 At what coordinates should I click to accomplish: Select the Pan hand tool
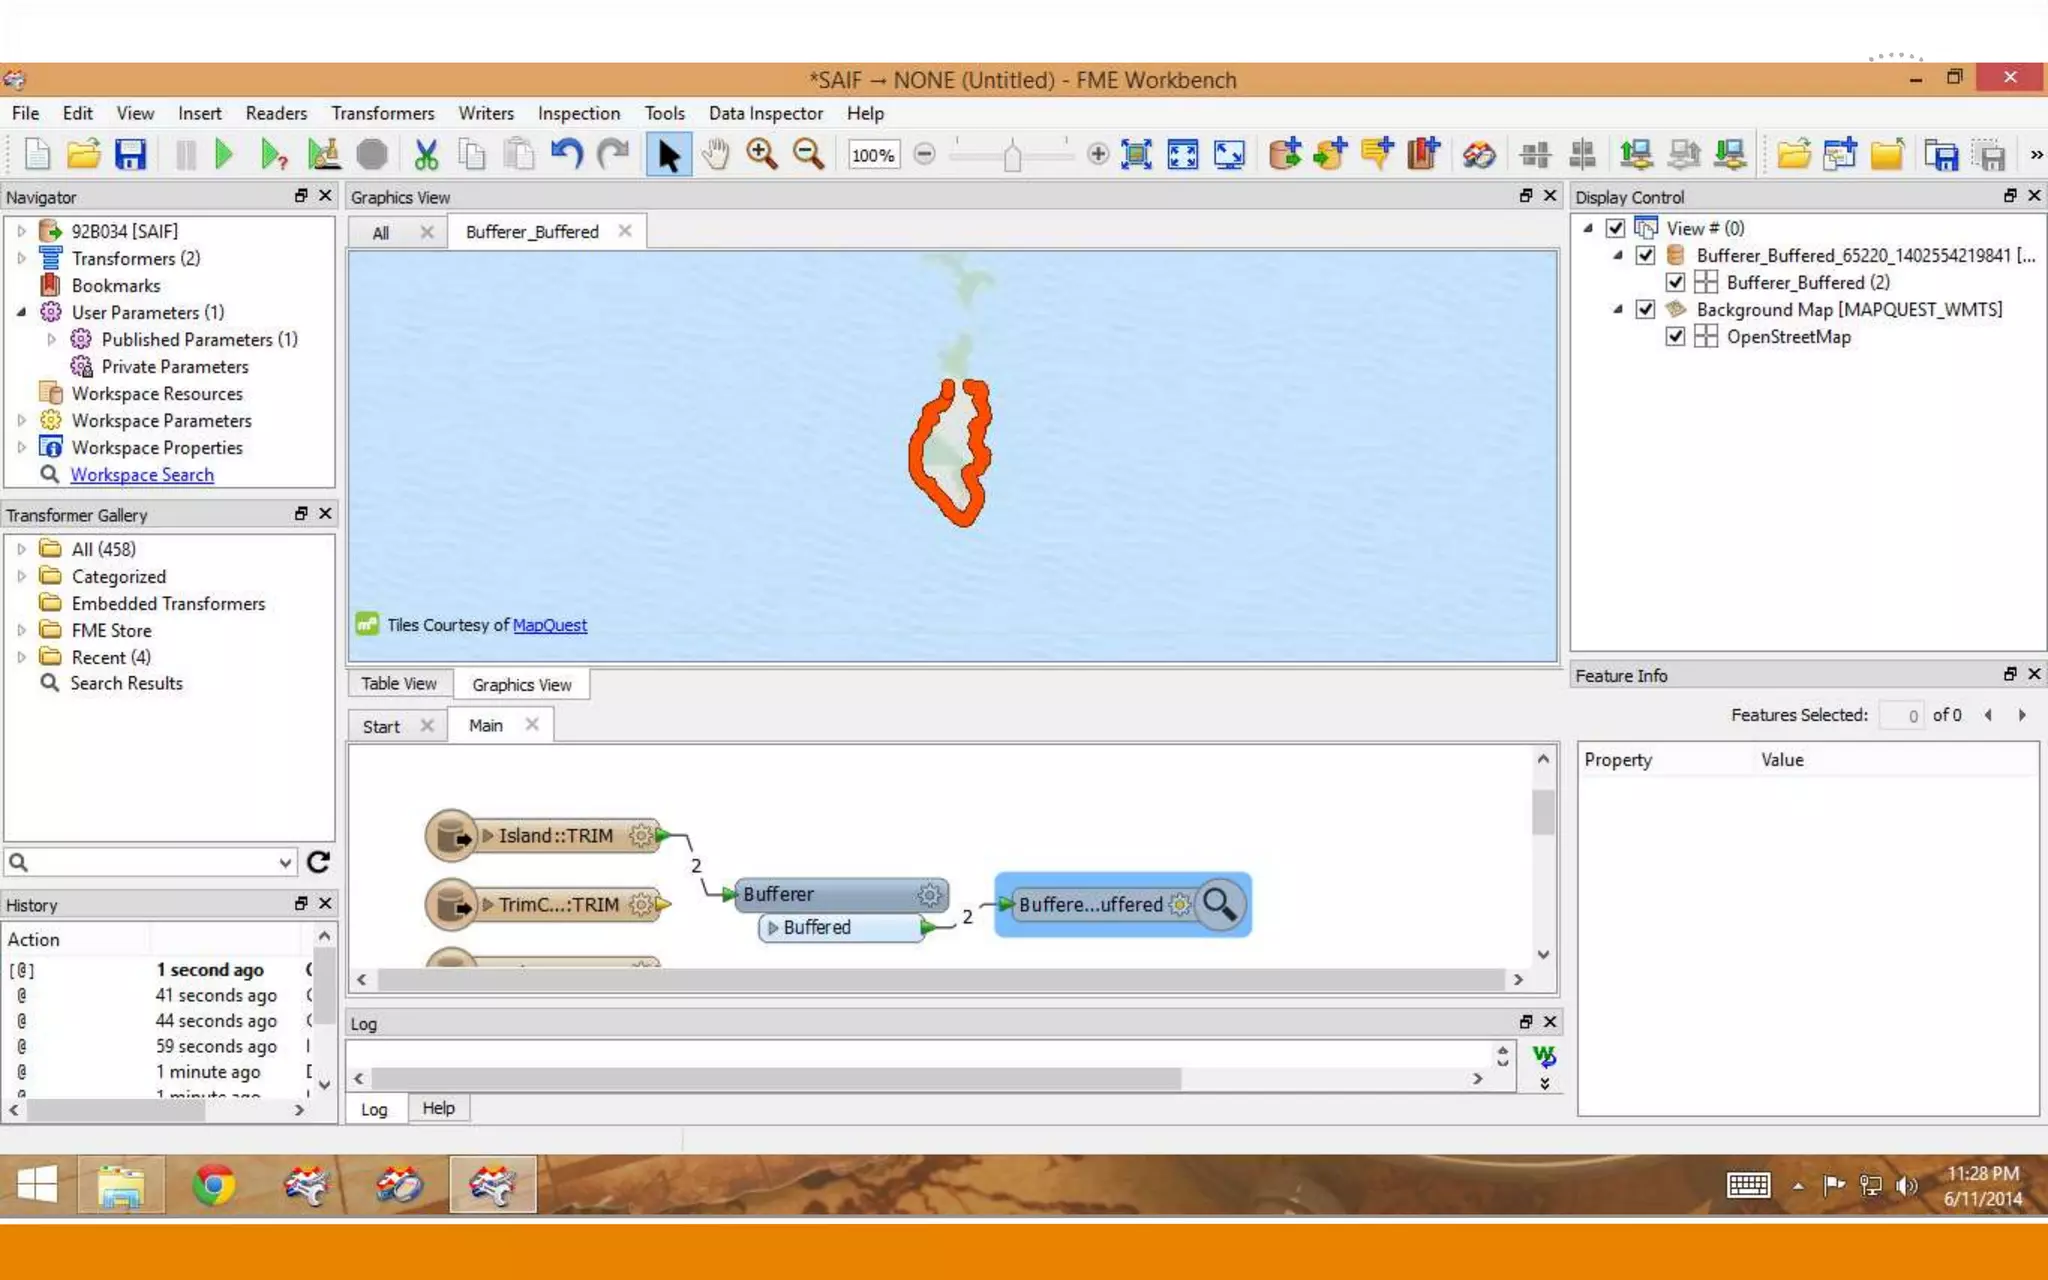pyautogui.click(x=715, y=154)
